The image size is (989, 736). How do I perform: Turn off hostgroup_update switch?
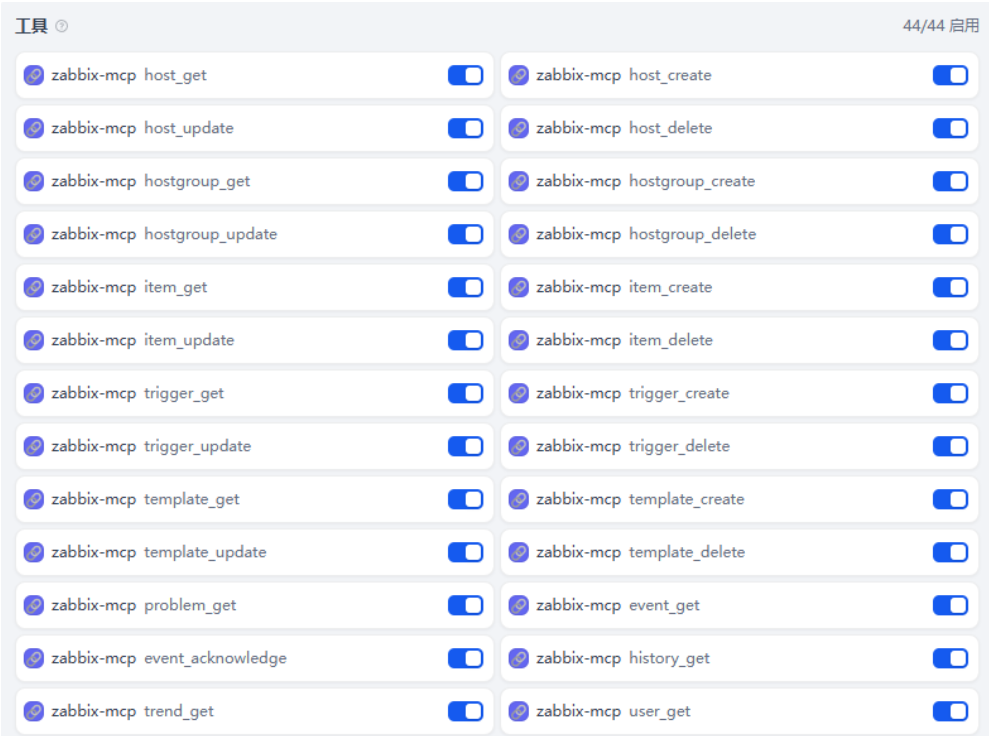[x=465, y=234]
